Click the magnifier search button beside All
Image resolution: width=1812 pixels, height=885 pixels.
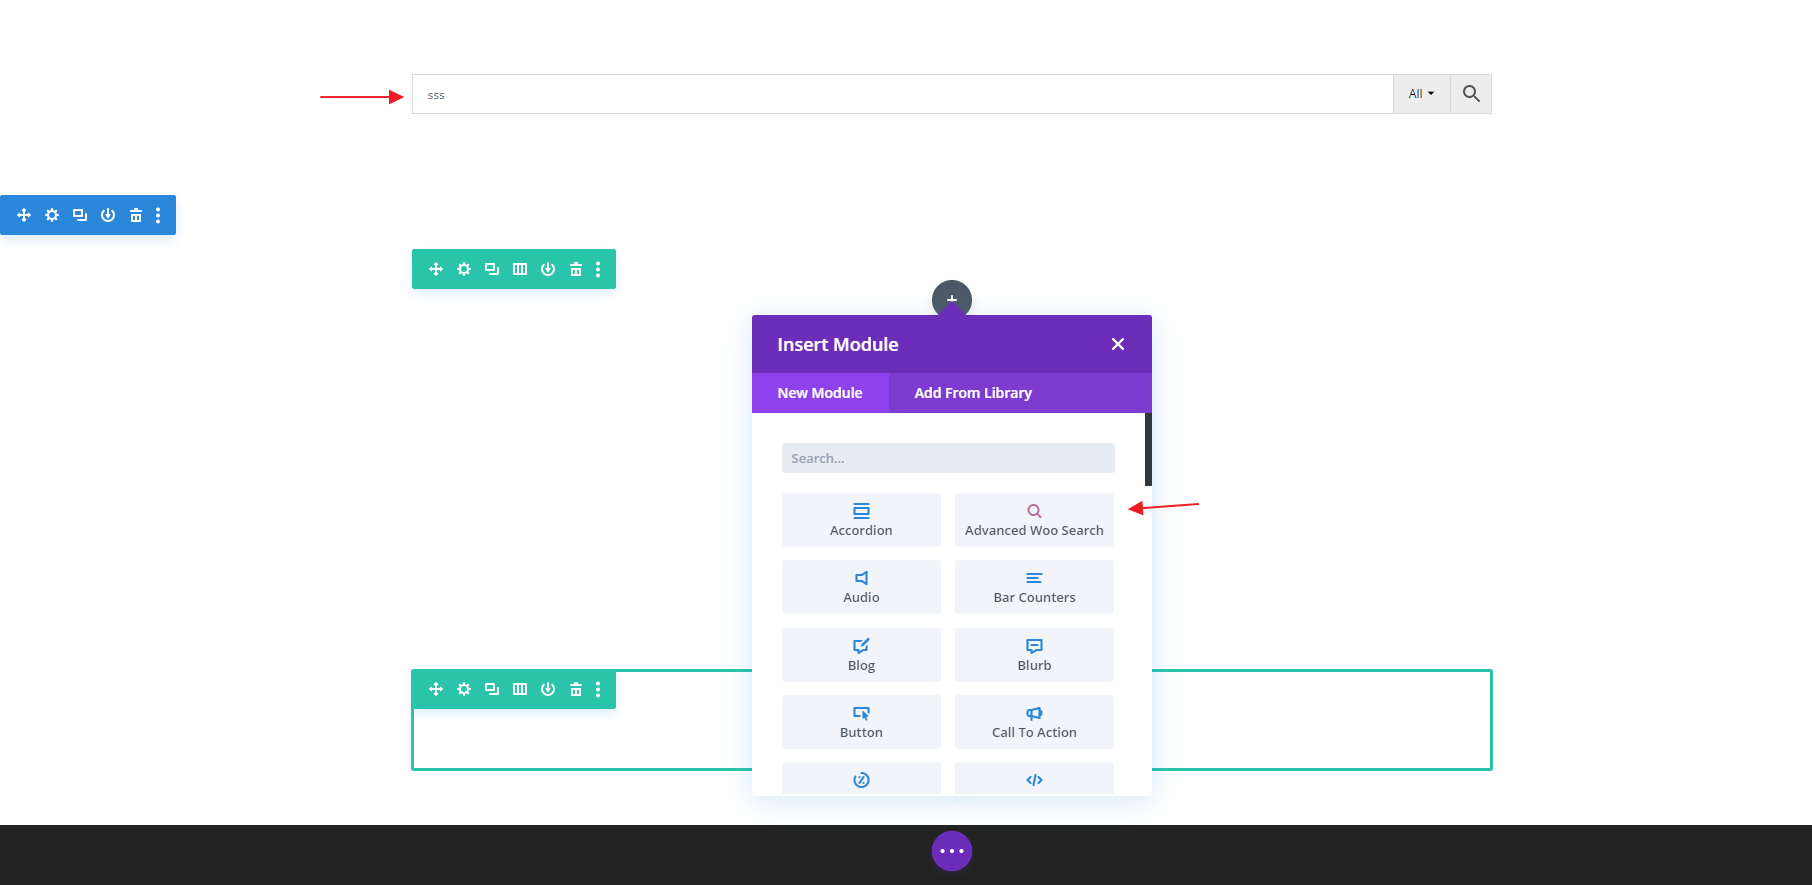1471,94
